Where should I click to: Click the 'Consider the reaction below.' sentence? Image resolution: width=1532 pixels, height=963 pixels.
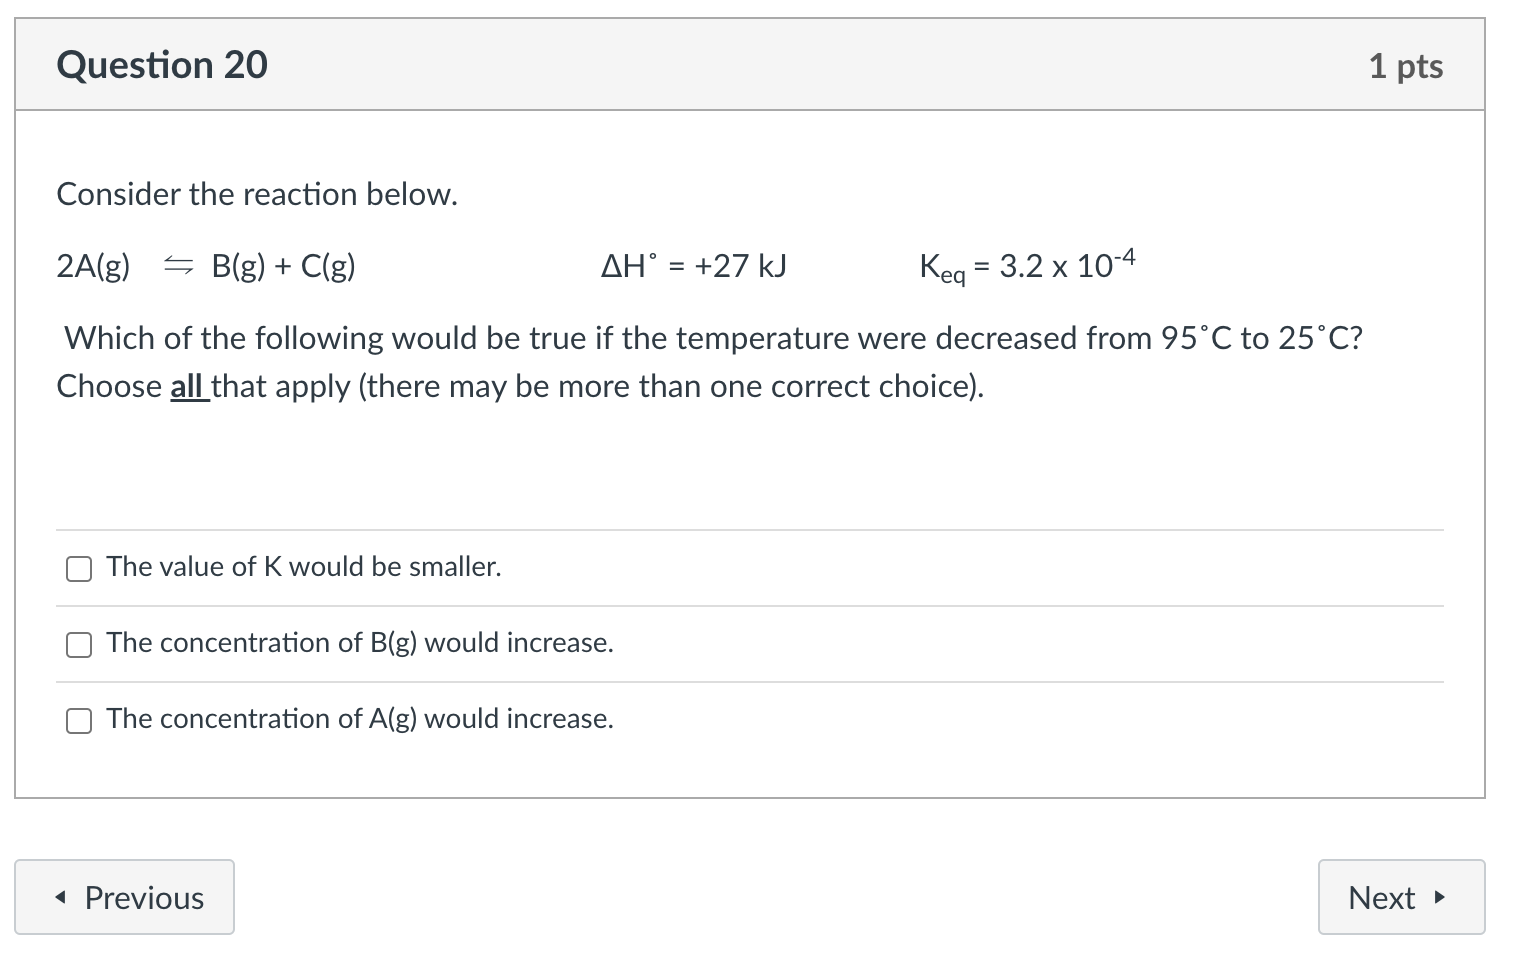point(257,194)
